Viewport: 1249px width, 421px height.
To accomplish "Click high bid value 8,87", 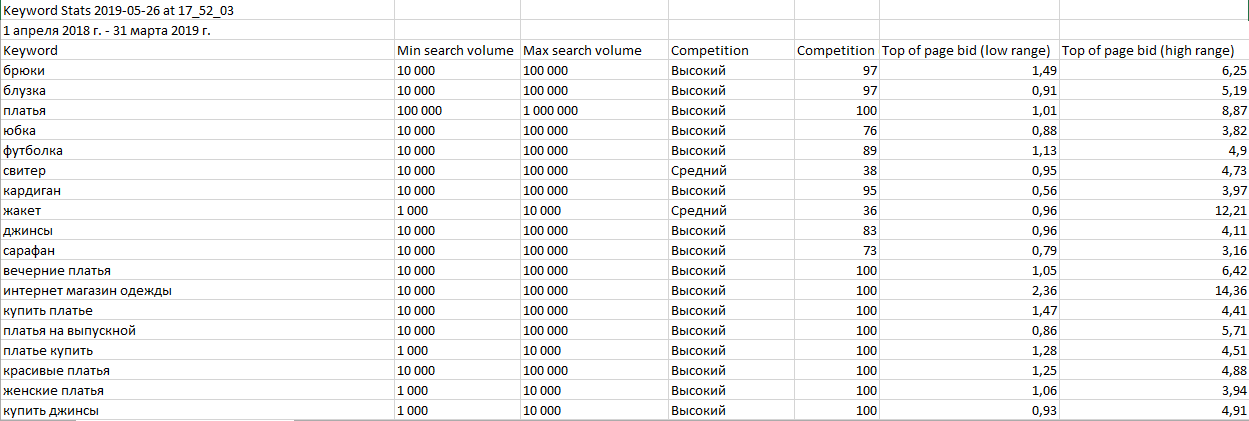I will coord(1154,110).
